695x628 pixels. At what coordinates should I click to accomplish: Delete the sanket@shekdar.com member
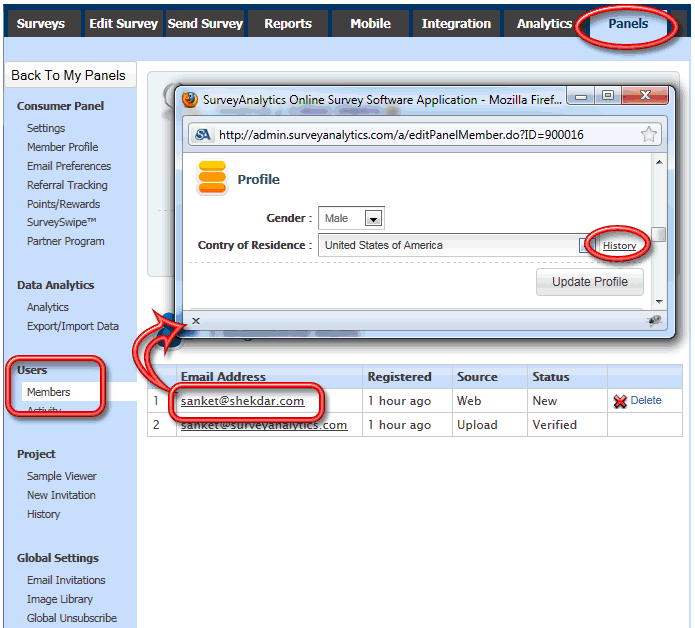click(646, 401)
